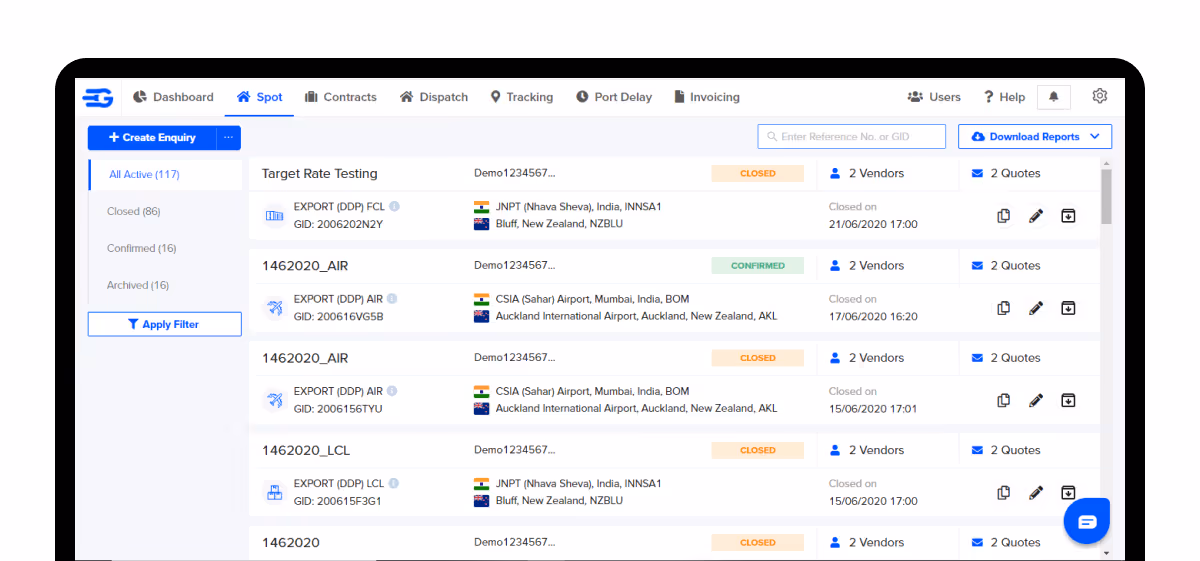
Task: Click the date 21/06/2020 17:00
Action: click(873, 224)
